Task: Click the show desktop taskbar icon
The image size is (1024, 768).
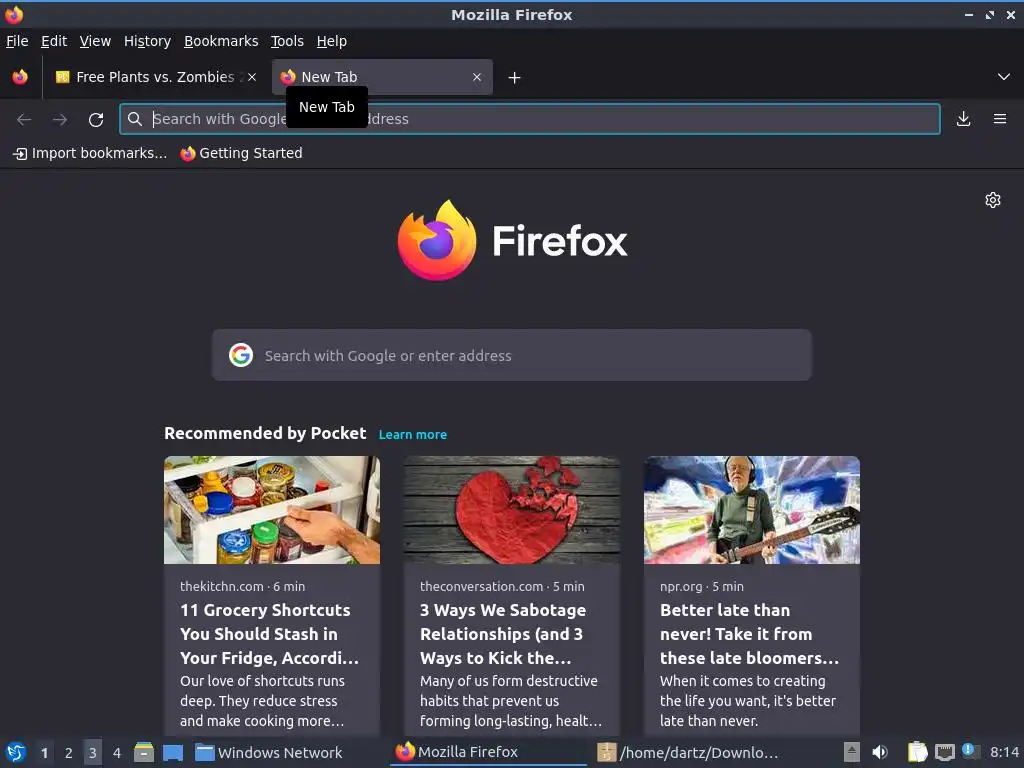Action: pyautogui.click(x=173, y=753)
